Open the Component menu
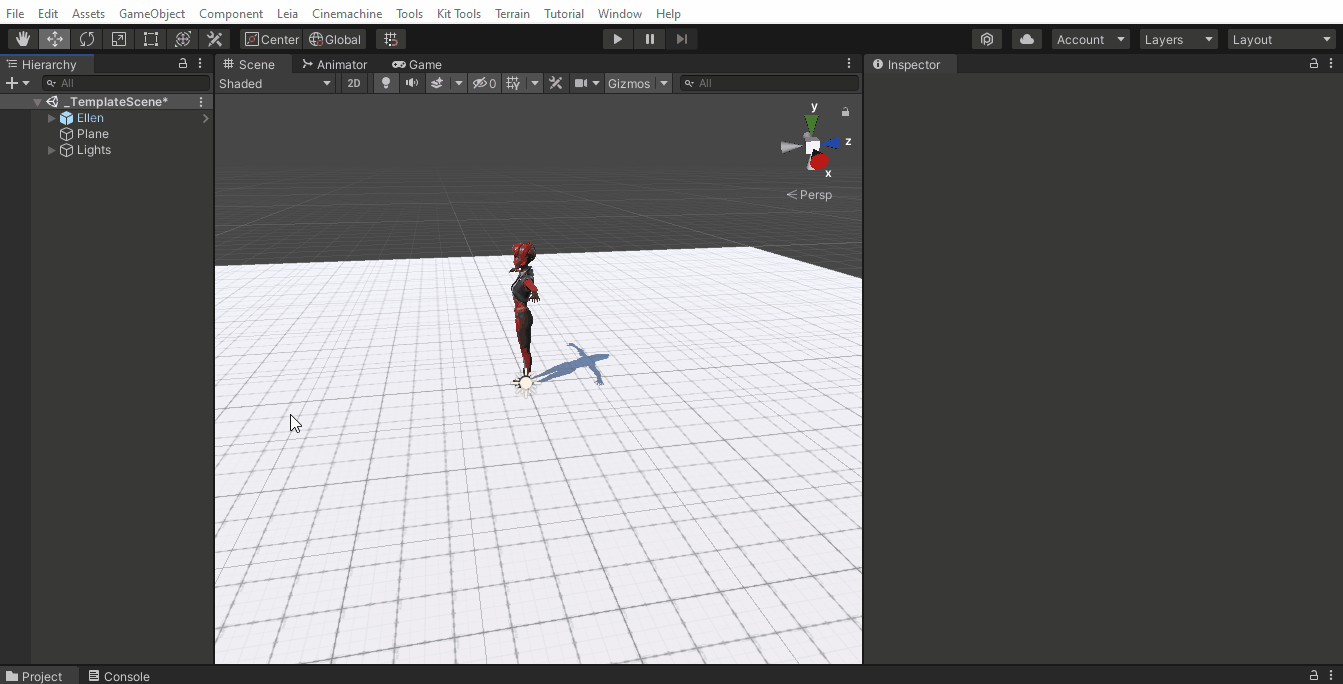This screenshot has width=1343, height=684. pyautogui.click(x=231, y=14)
